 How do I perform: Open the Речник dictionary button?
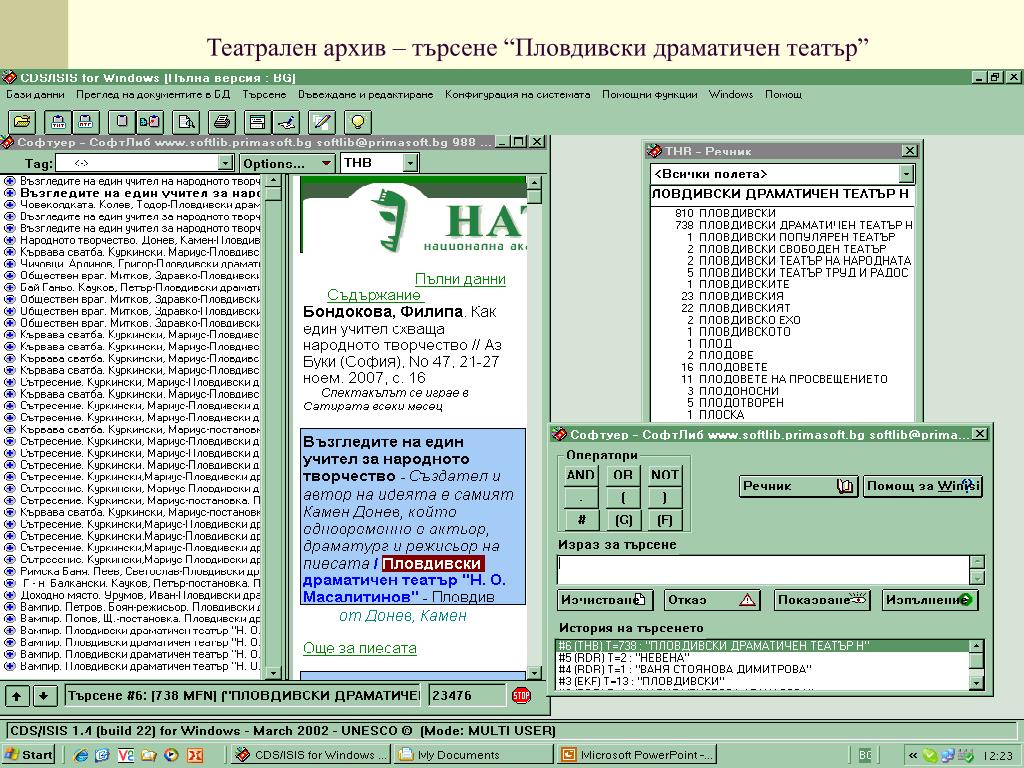(x=798, y=486)
